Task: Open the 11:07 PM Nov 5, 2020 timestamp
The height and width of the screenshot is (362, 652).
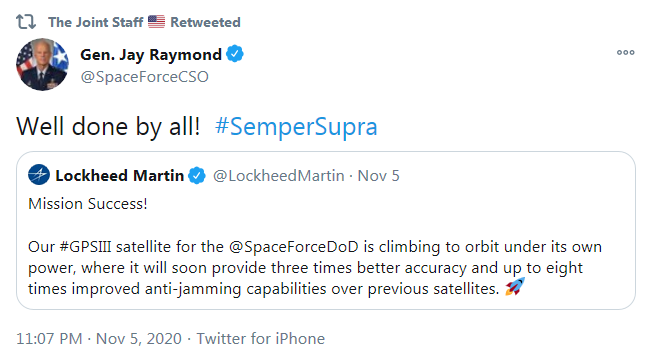Action: [x=99, y=339]
